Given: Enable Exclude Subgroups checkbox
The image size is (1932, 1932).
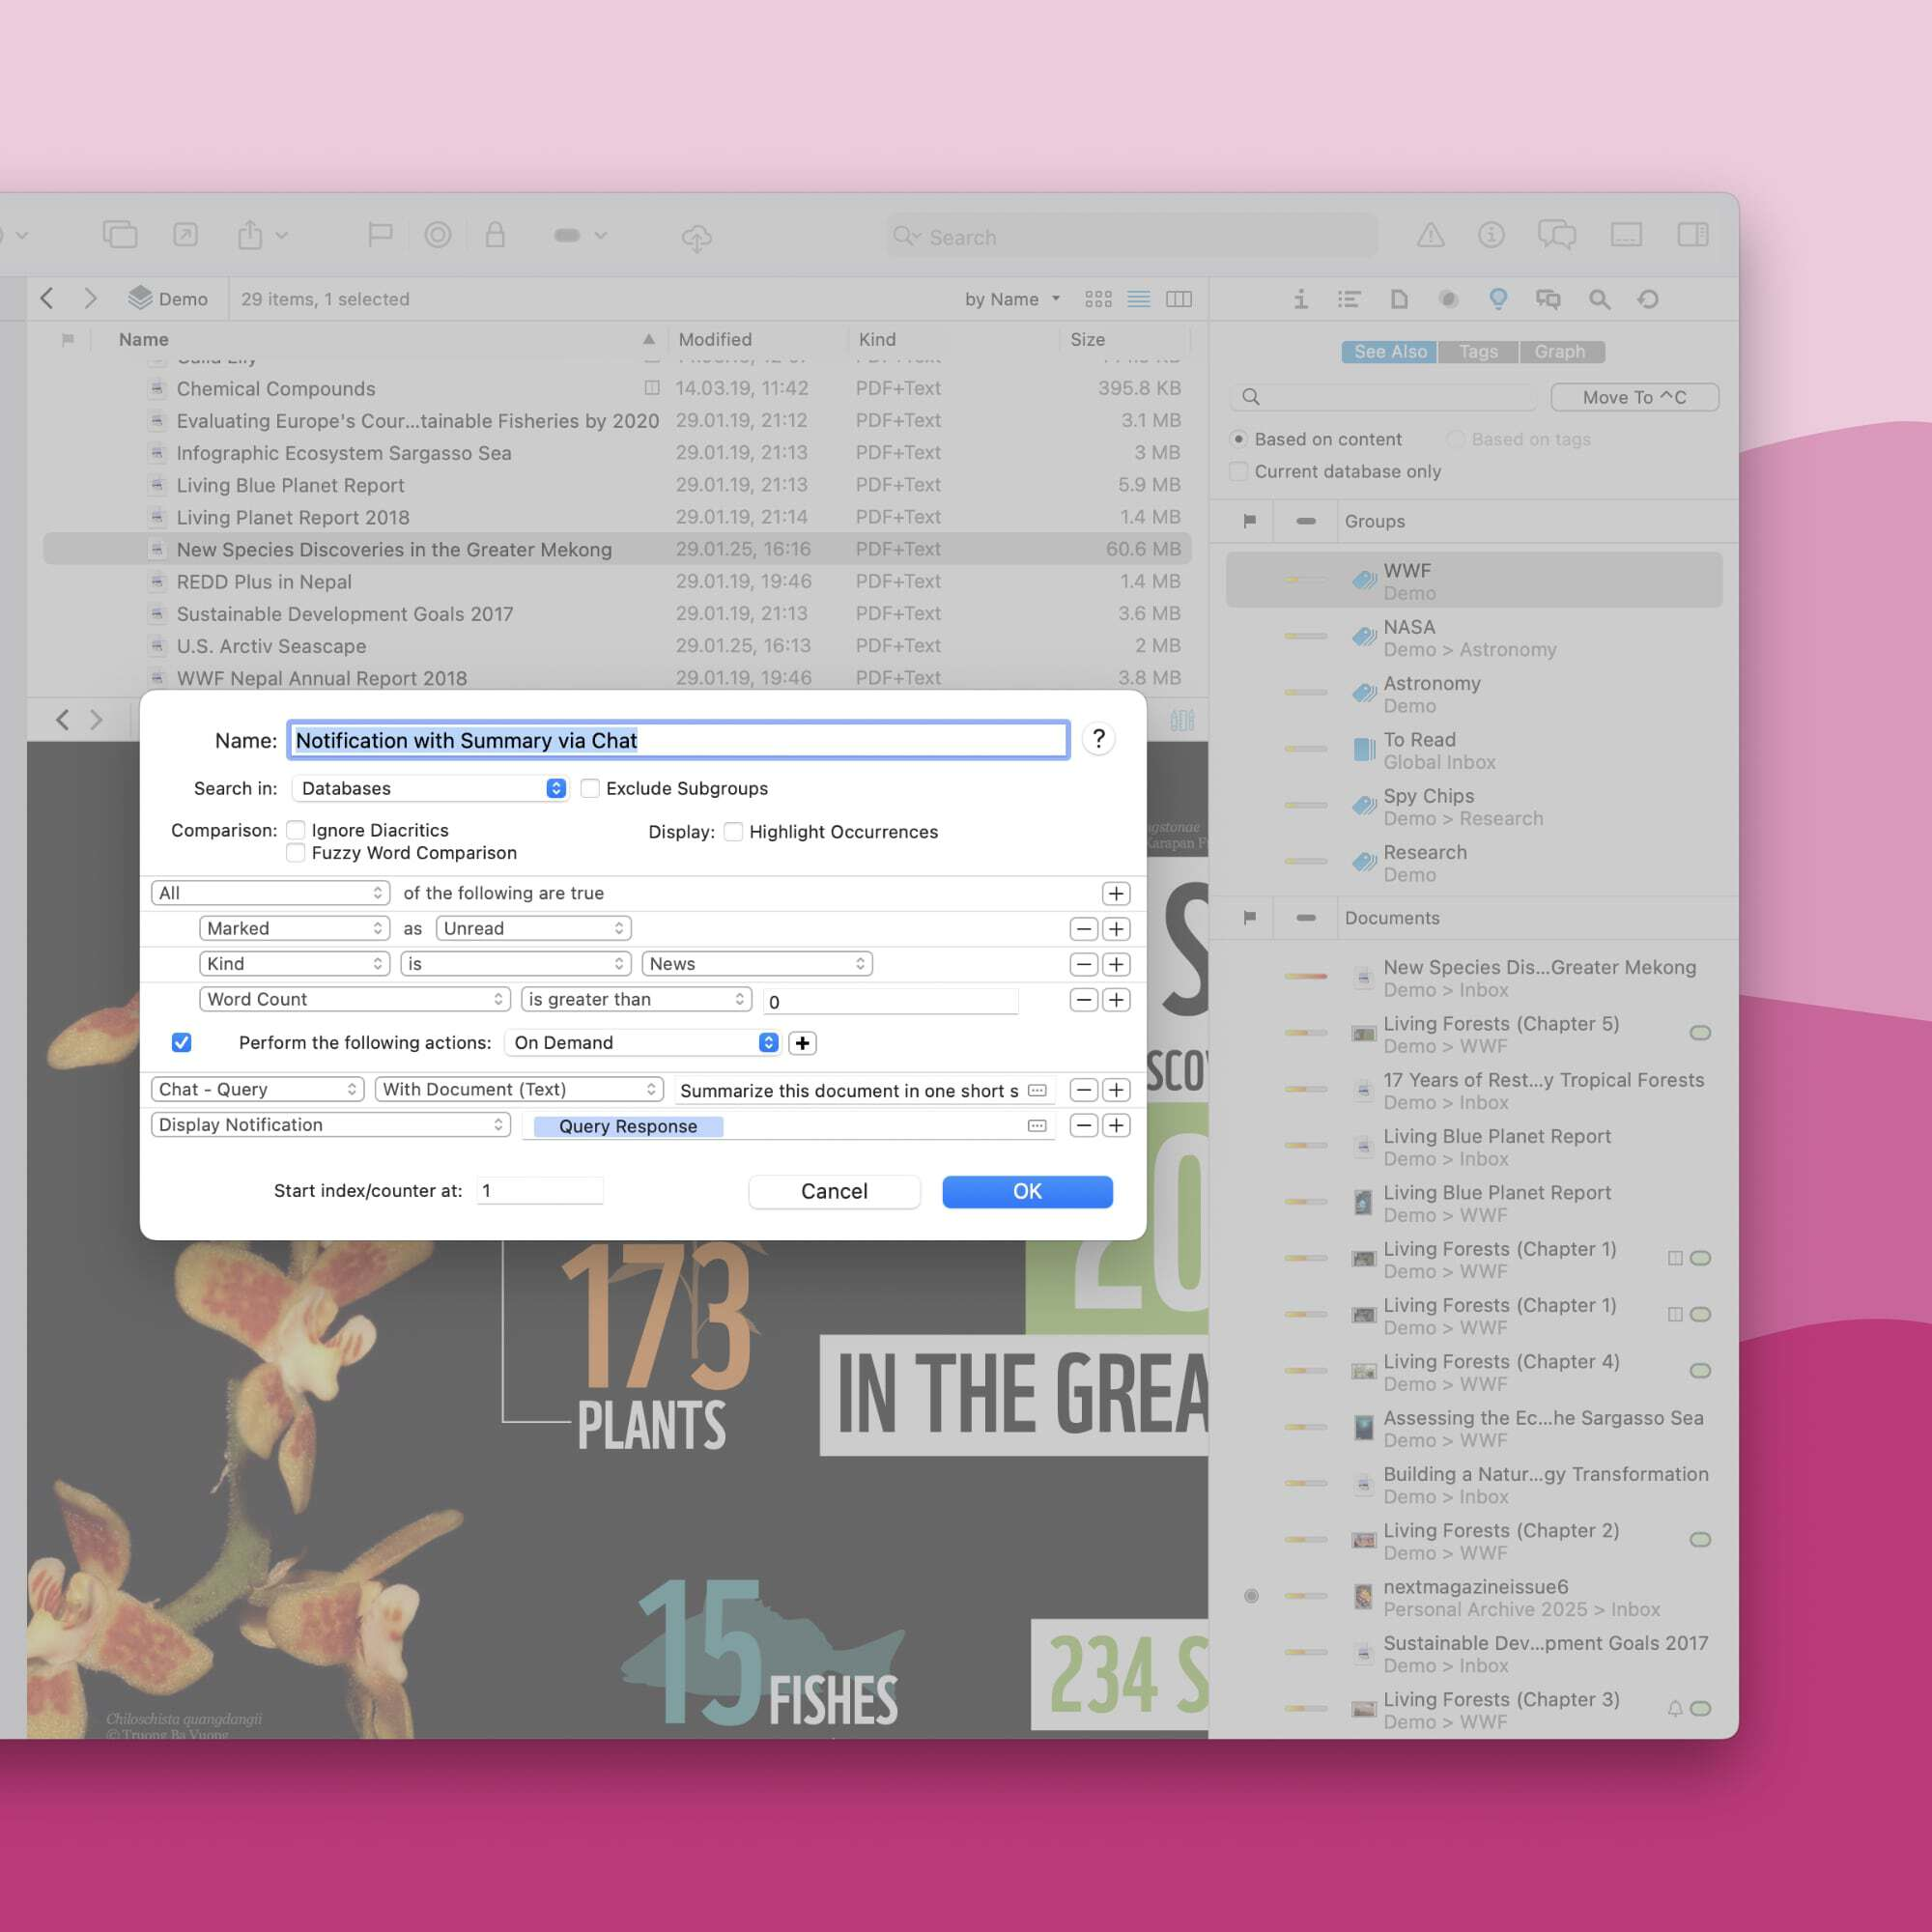Looking at the screenshot, I should [590, 788].
